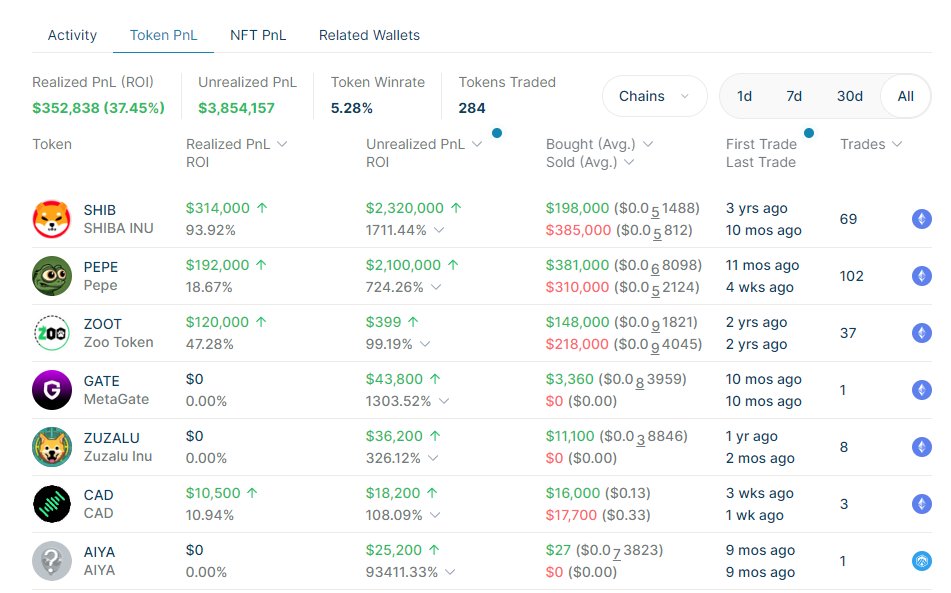This screenshot has width=951, height=593.
Task: Click the up arrow beside GATE $43,800 unrealized
Action: pos(435,379)
